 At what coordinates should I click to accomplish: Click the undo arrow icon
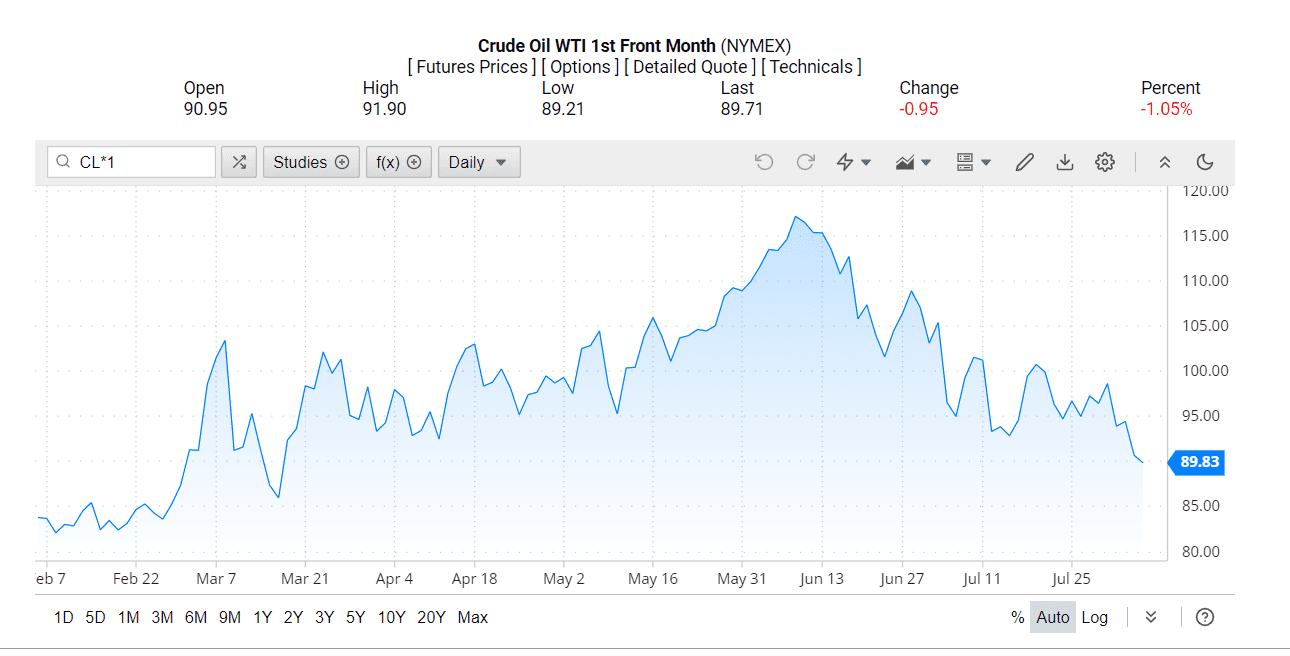tap(764, 162)
